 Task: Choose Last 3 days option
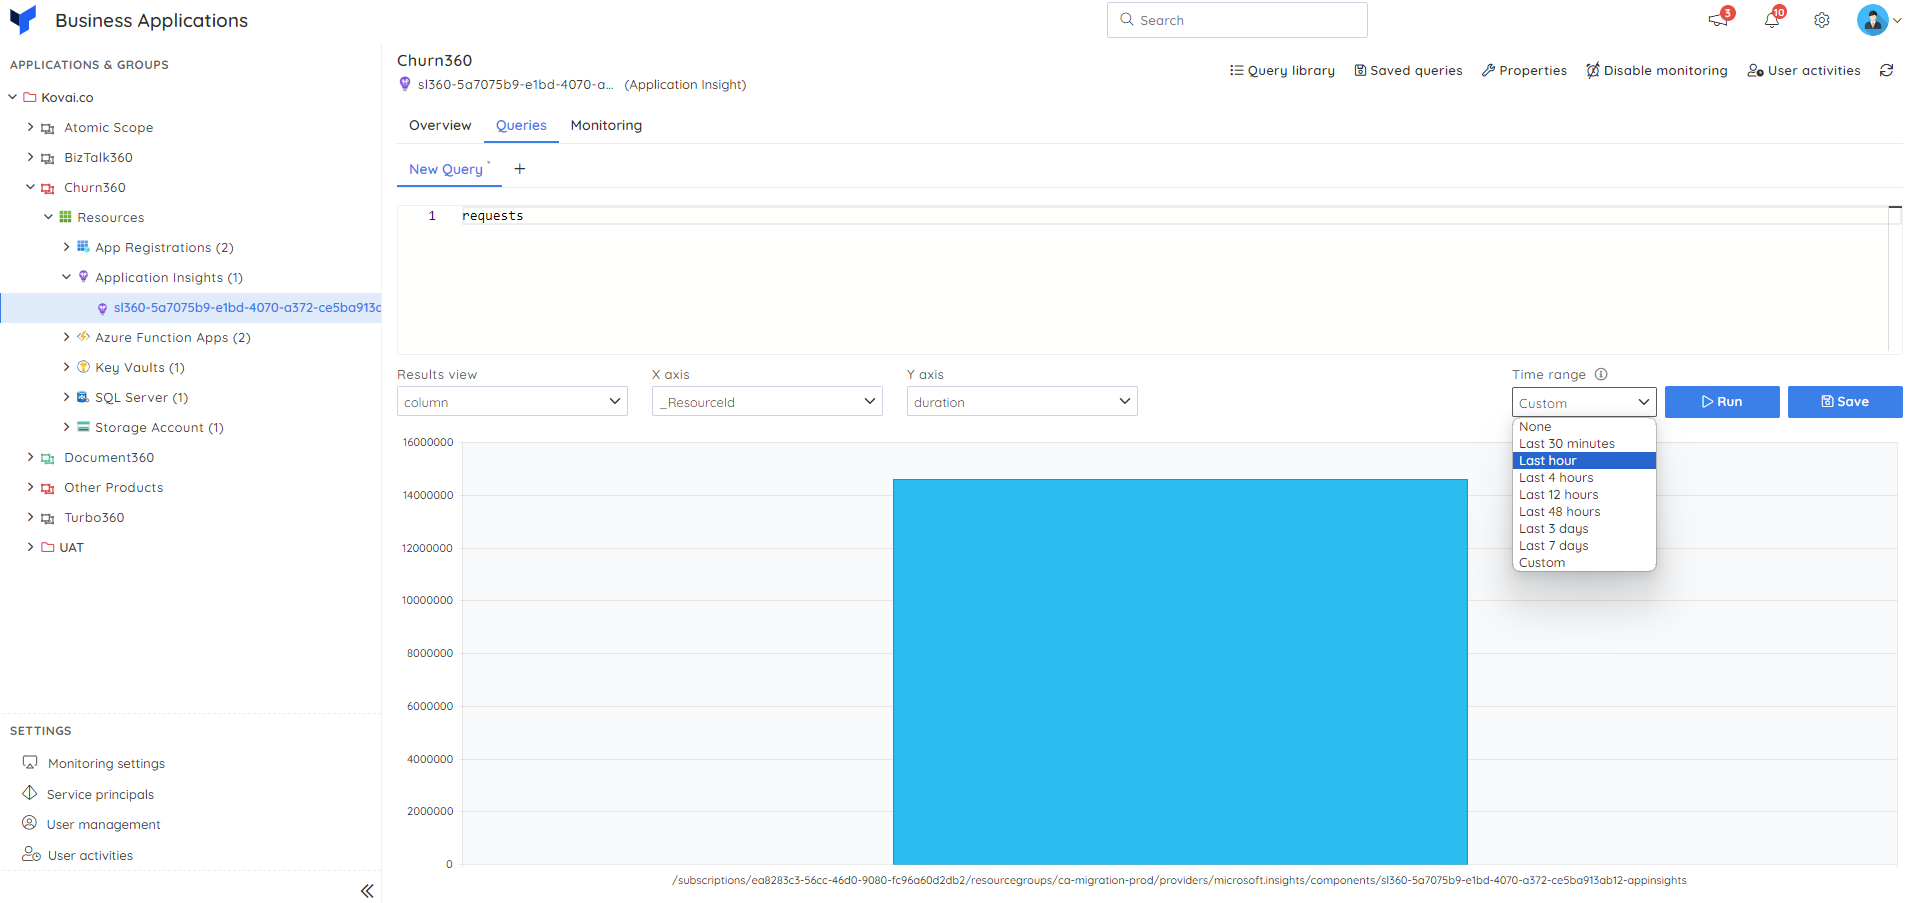pyautogui.click(x=1584, y=529)
